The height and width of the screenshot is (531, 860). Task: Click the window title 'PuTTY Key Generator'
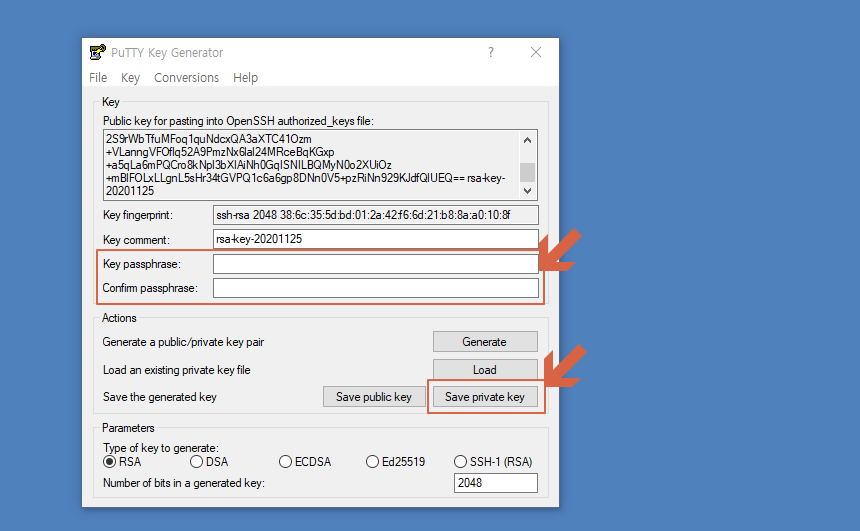tap(167, 53)
